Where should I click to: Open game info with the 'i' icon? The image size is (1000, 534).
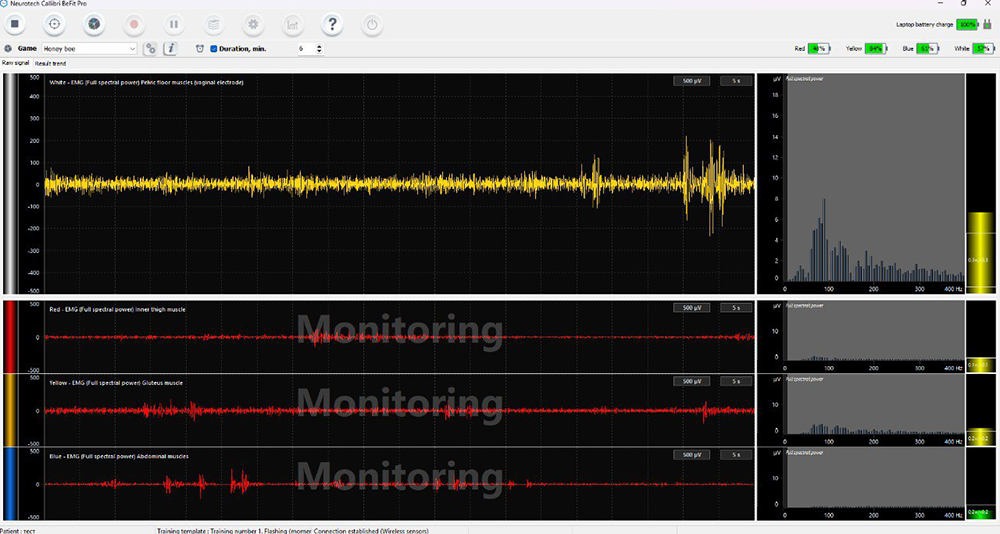pos(170,48)
